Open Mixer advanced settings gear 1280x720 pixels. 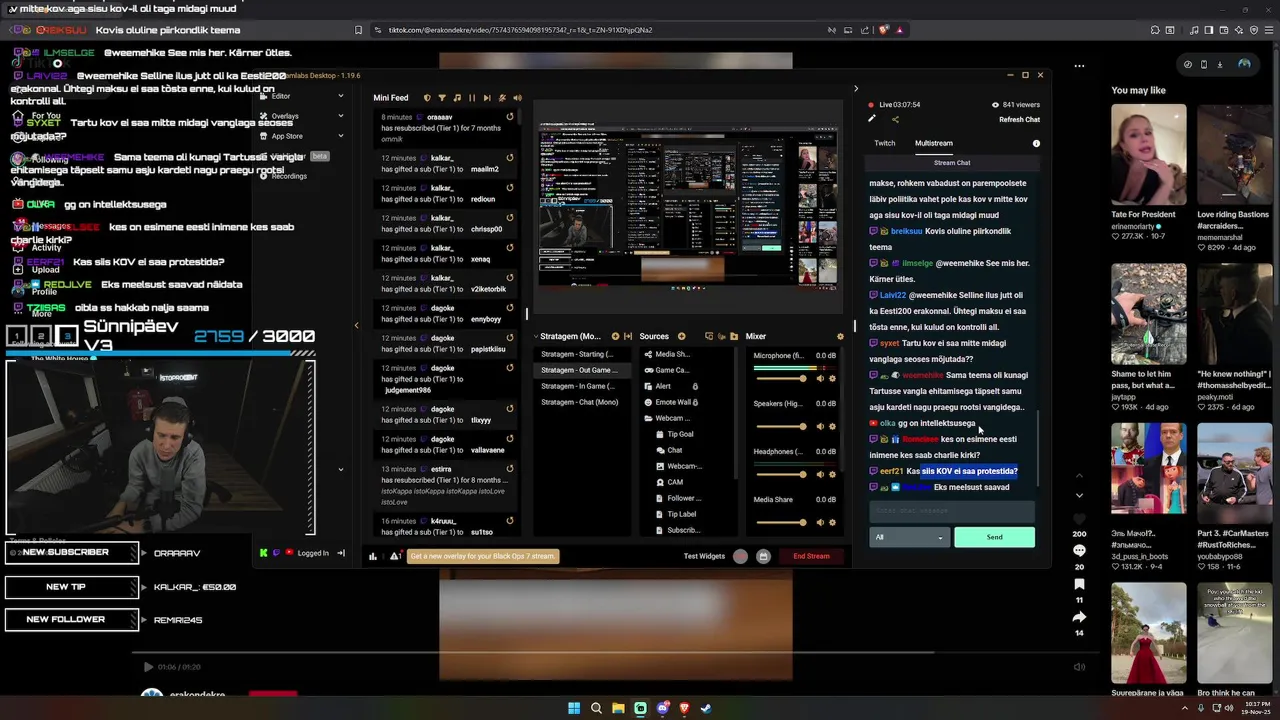pos(840,336)
